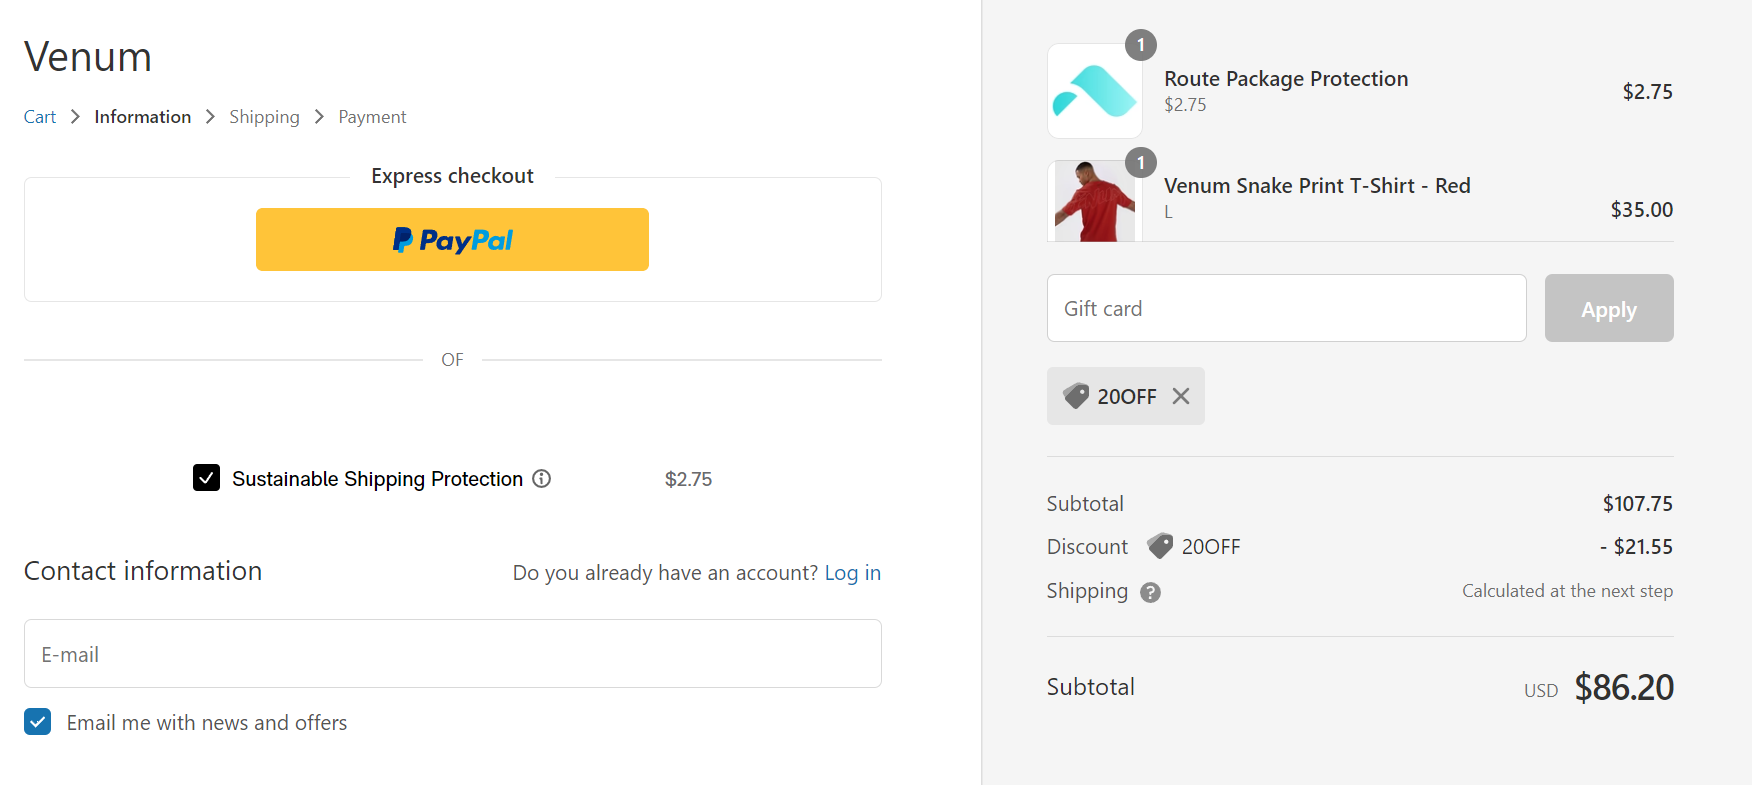Select the Information breadcrumb step
Image resolution: width=1752 pixels, height=785 pixels.
pyautogui.click(x=143, y=117)
